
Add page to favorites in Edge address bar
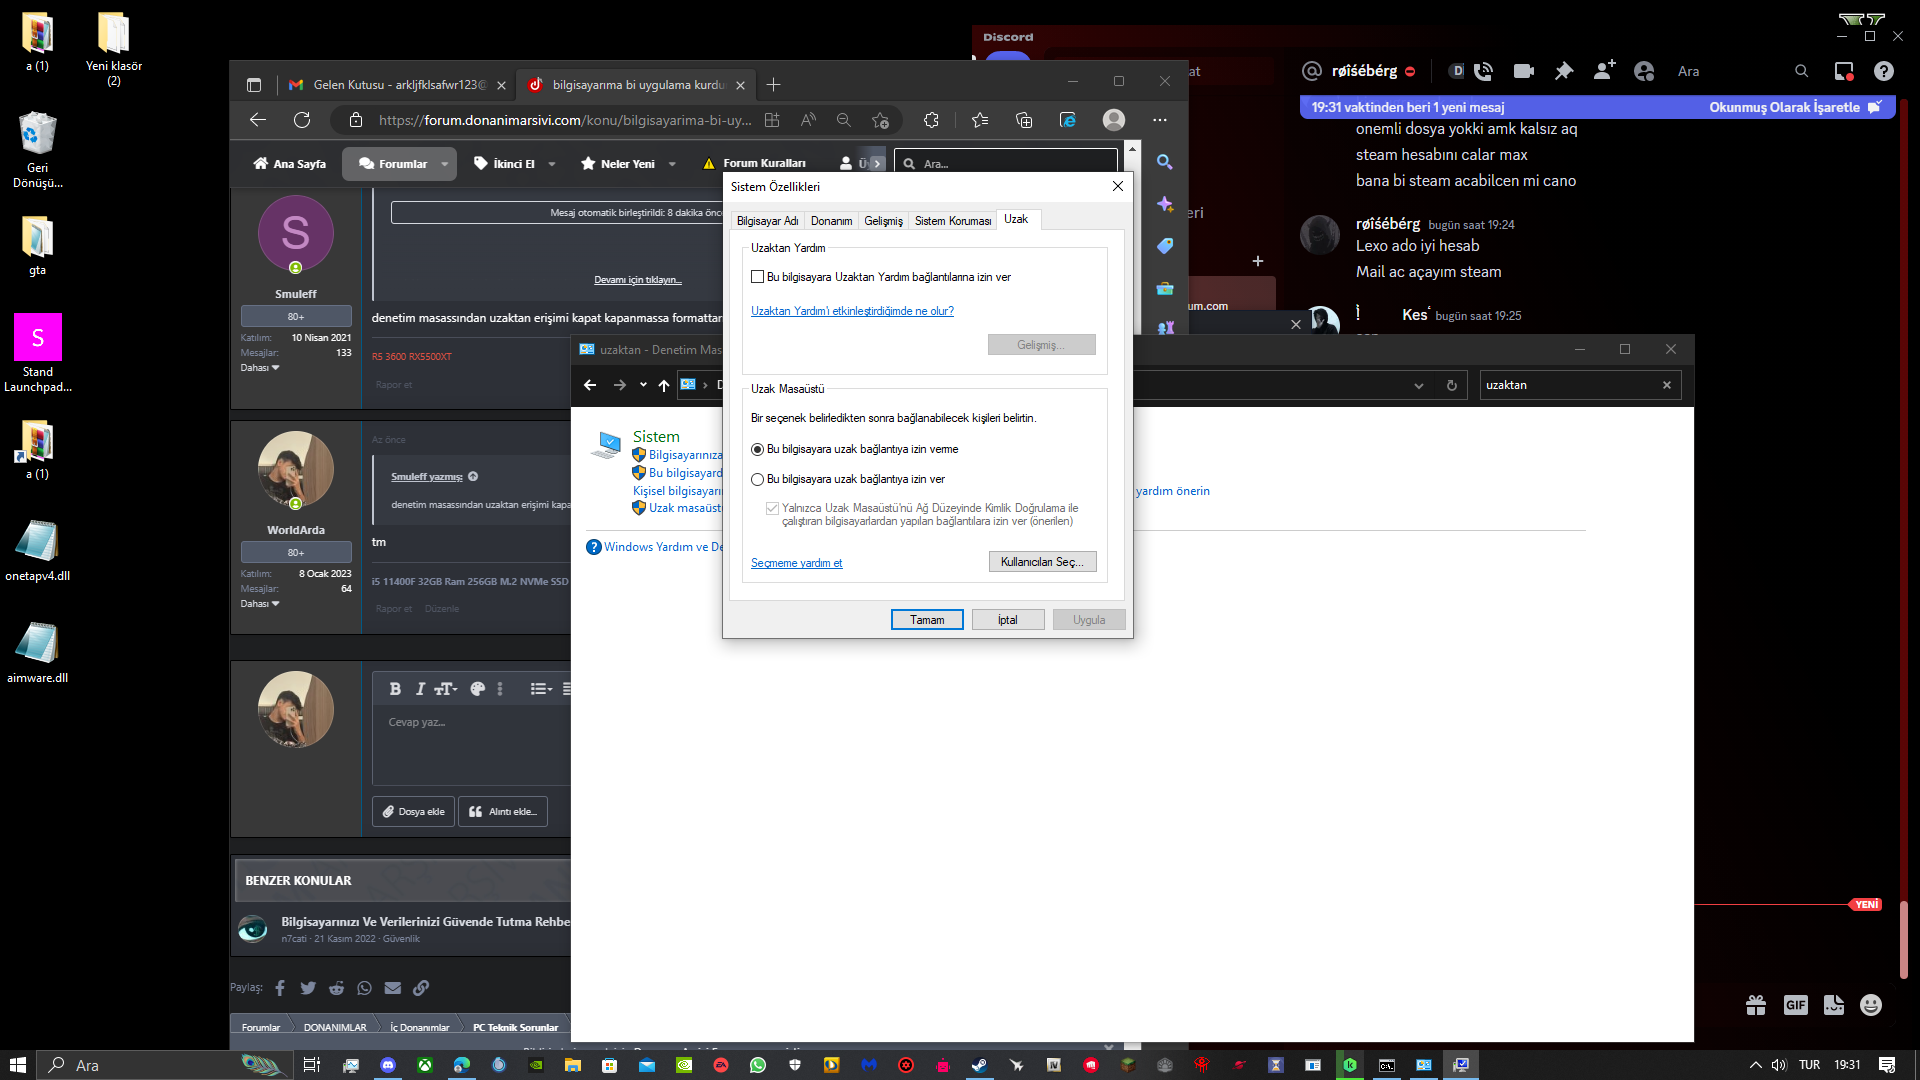click(x=880, y=120)
